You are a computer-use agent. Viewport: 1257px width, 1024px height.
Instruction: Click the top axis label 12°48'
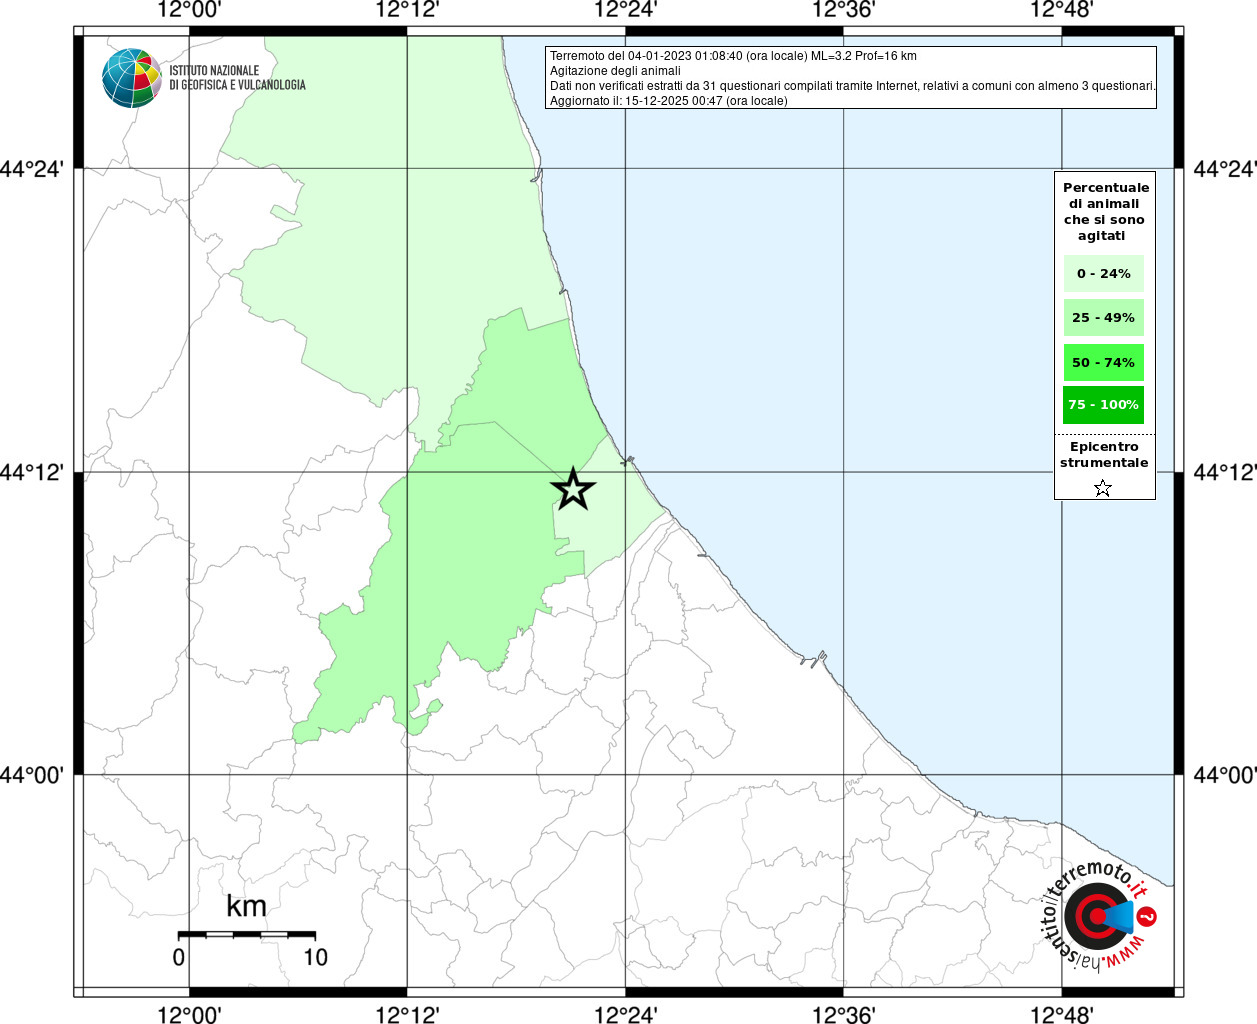1061,10
